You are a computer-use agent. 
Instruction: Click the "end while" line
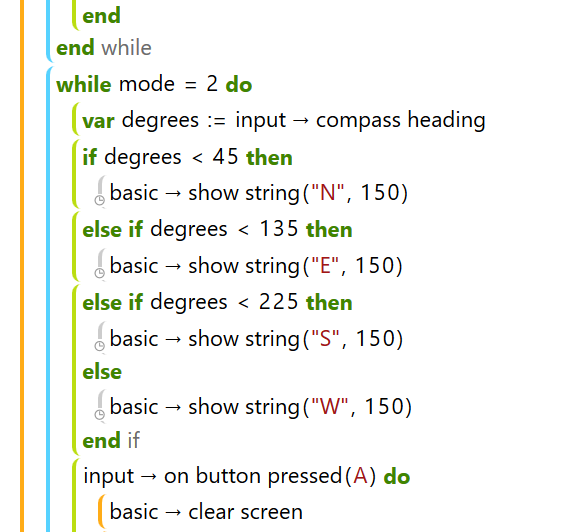pos(104,48)
